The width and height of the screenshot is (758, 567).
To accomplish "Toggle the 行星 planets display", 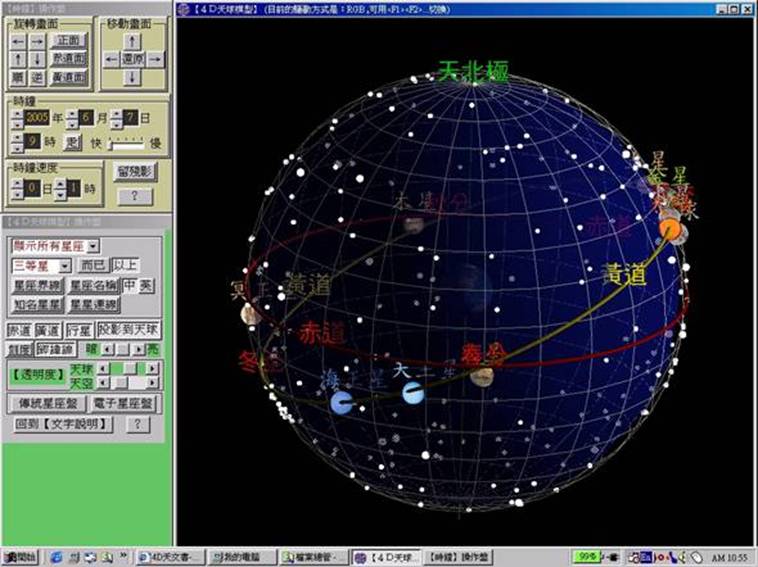I will [x=78, y=329].
